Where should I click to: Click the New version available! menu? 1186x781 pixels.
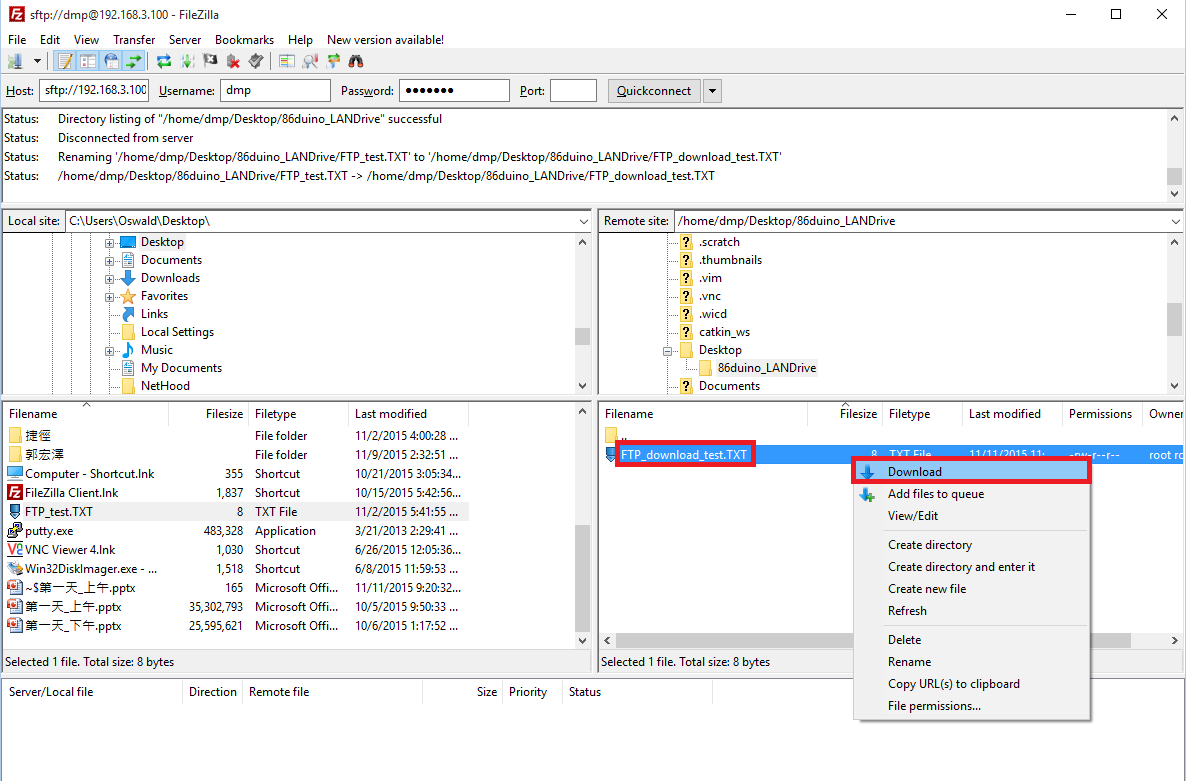[x=385, y=39]
